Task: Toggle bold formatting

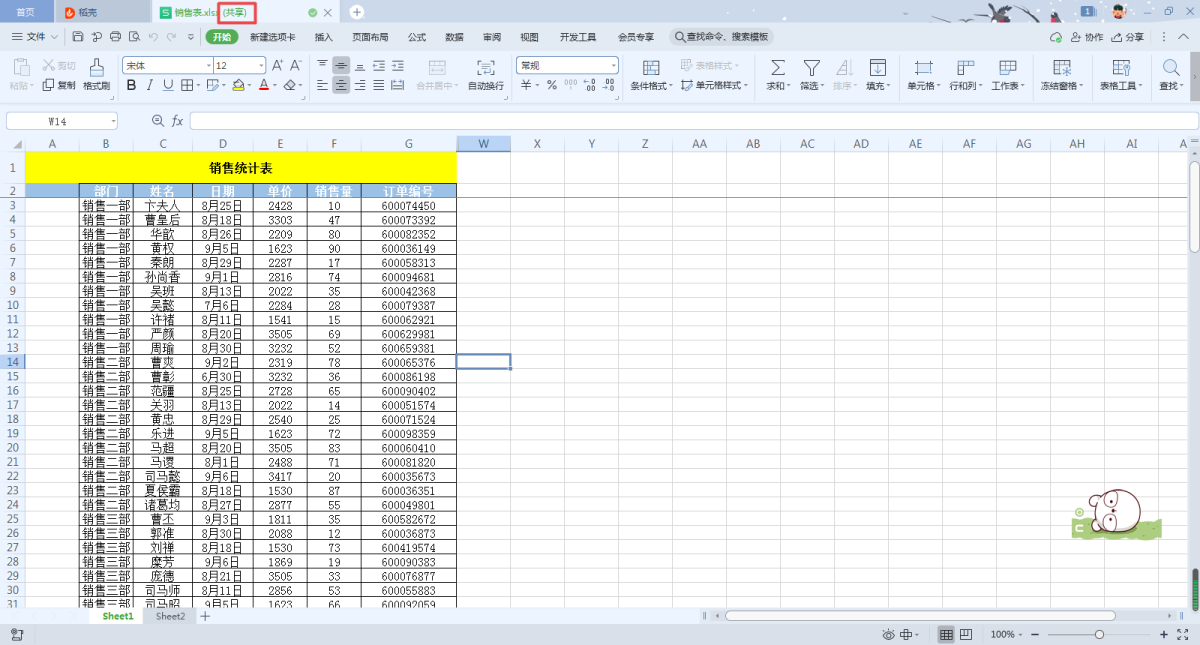Action: pos(131,86)
